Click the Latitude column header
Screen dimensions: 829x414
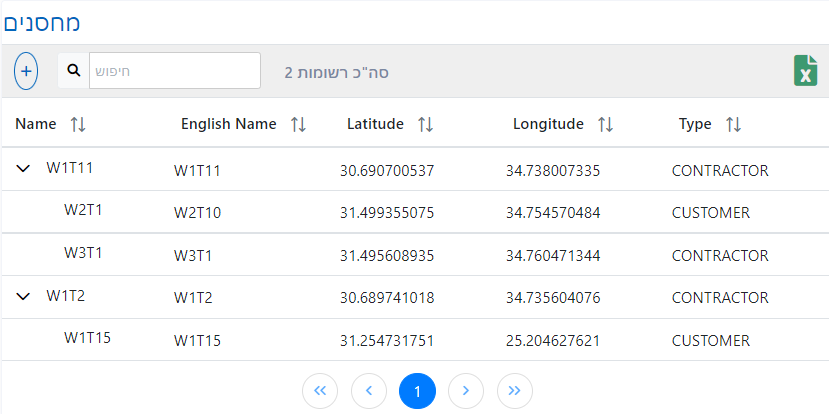[375, 125]
